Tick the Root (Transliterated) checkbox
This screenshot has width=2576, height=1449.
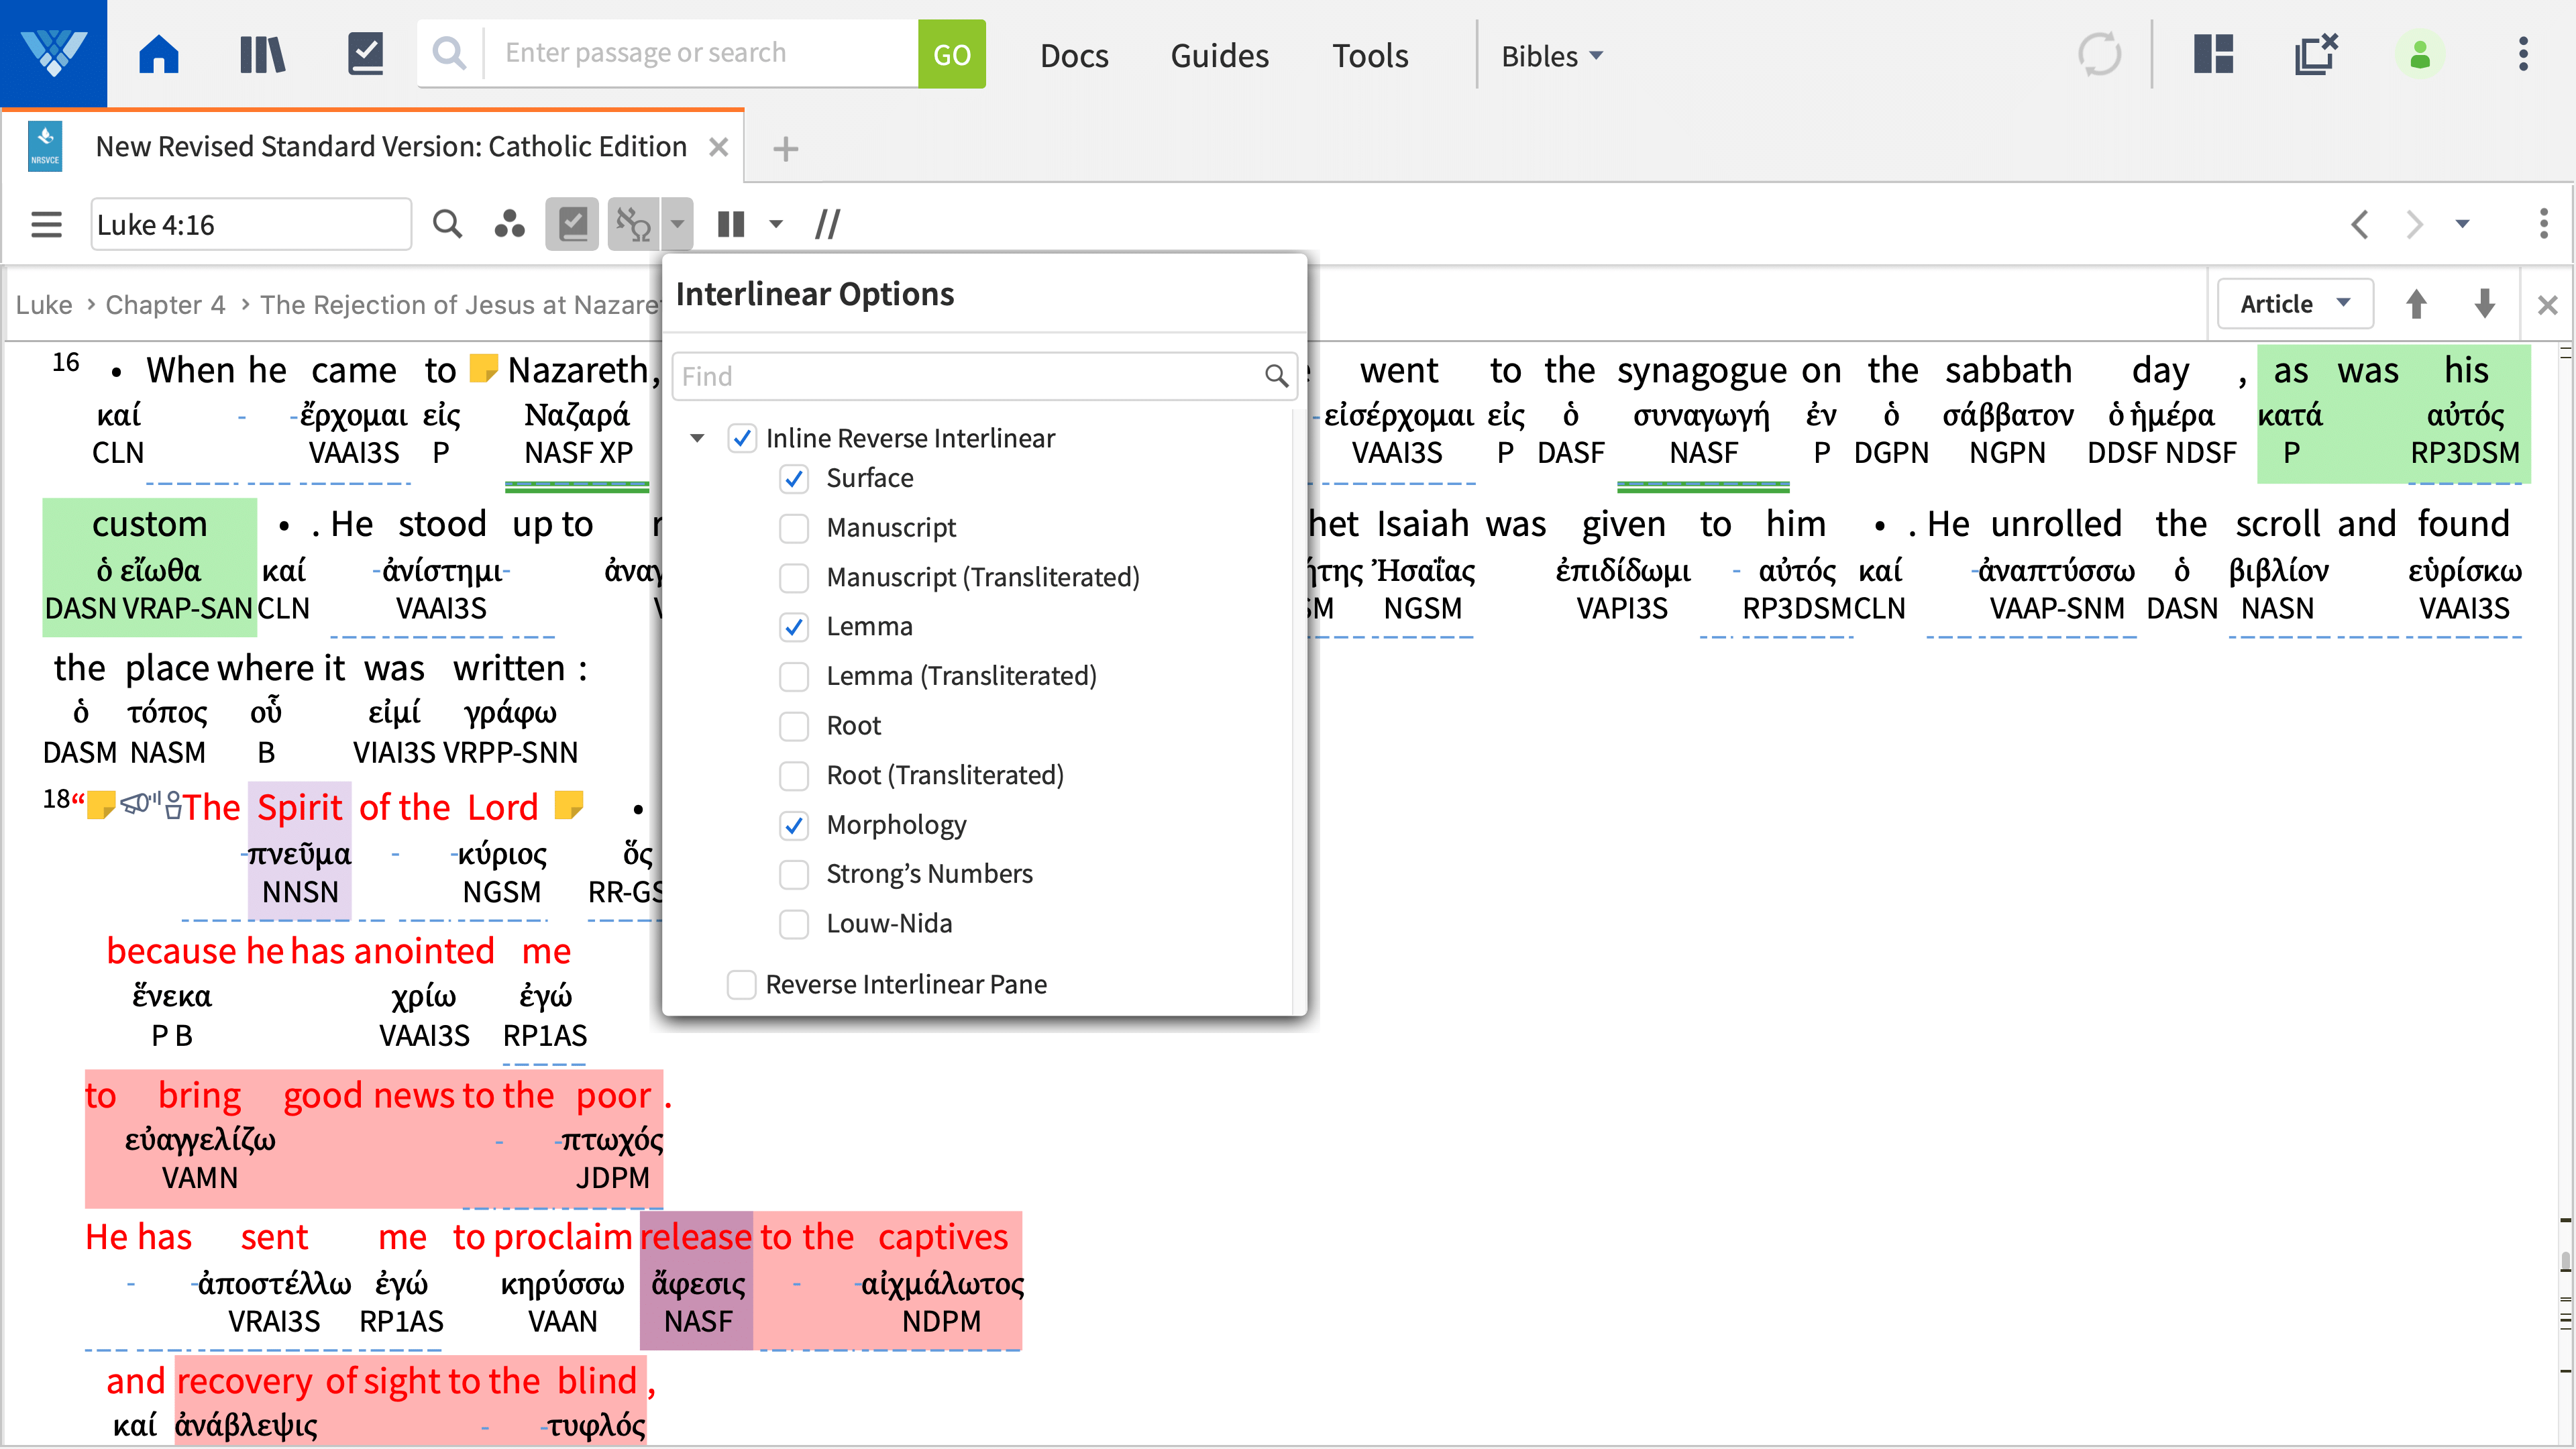pos(794,775)
